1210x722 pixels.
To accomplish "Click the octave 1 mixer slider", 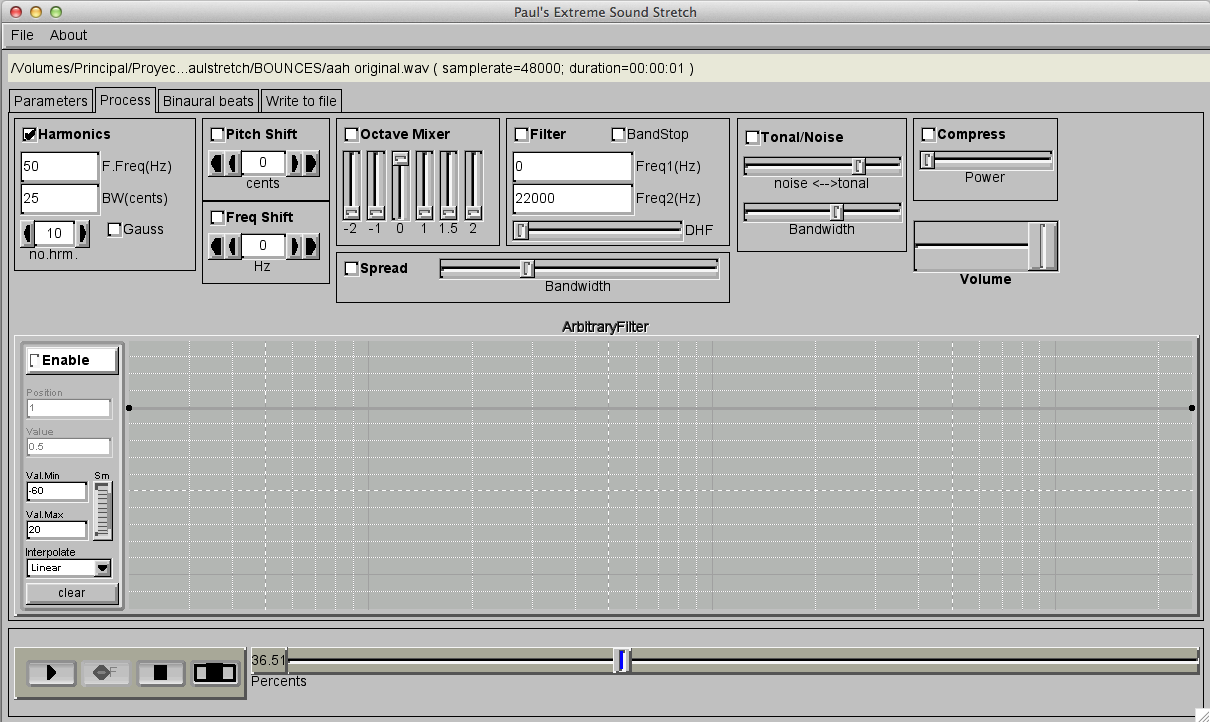I will (x=424, y=185).
